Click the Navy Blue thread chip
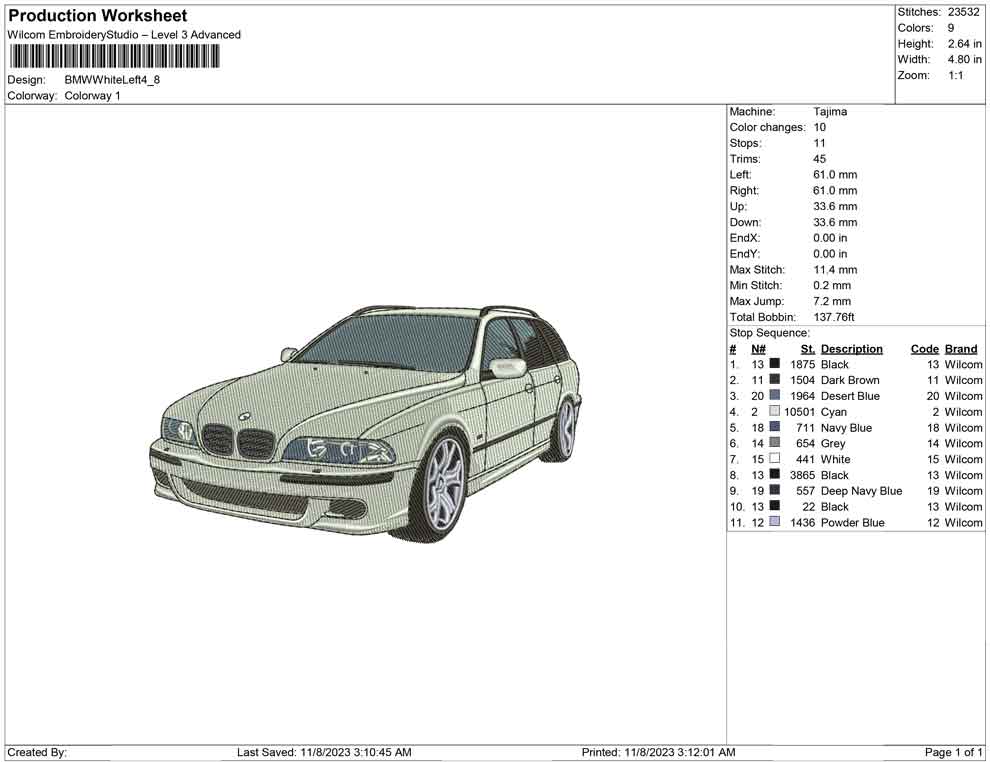This screenshot has width=990, height=762. 775,427
